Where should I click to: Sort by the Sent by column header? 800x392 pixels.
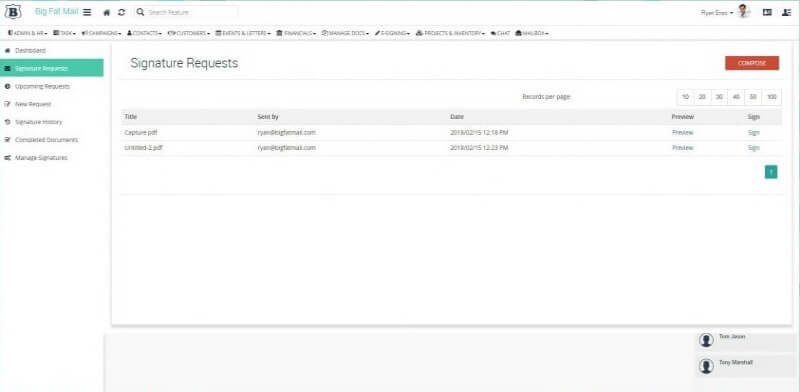point(268,117)
